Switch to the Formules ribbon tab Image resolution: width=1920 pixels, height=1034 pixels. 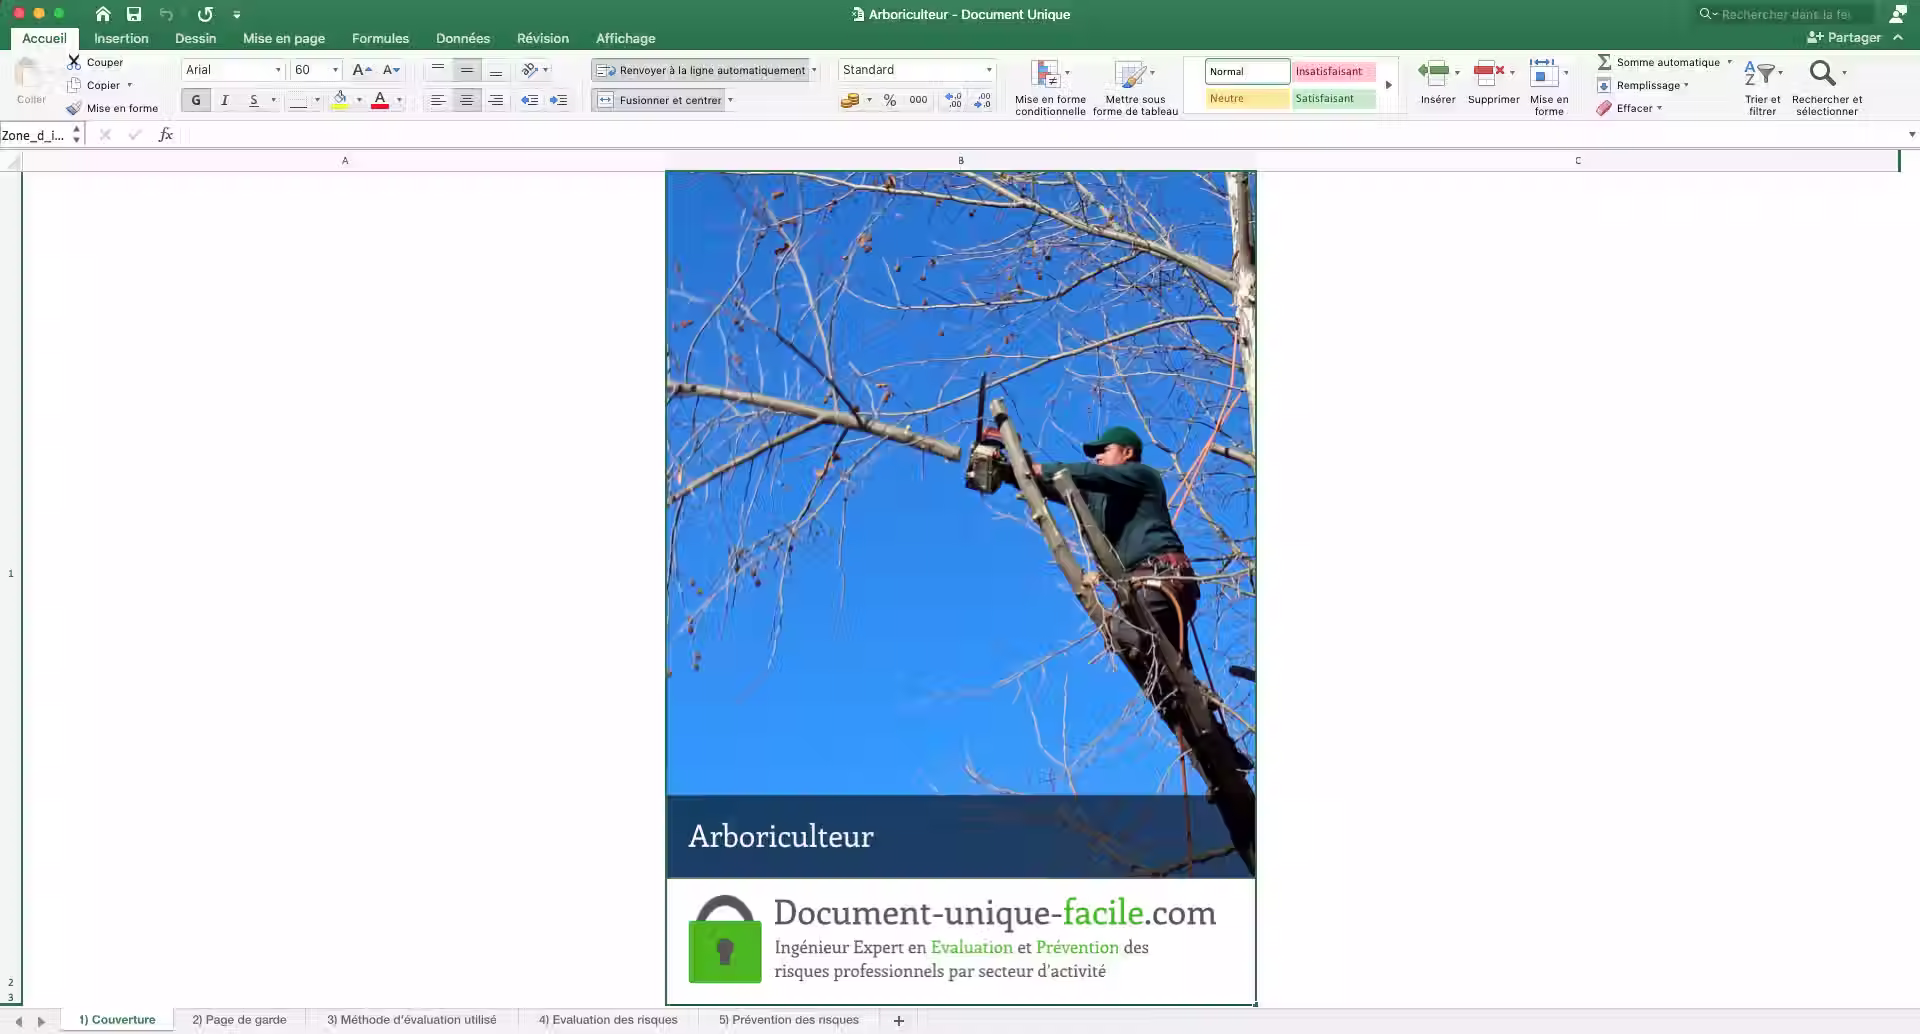[379, 38]
